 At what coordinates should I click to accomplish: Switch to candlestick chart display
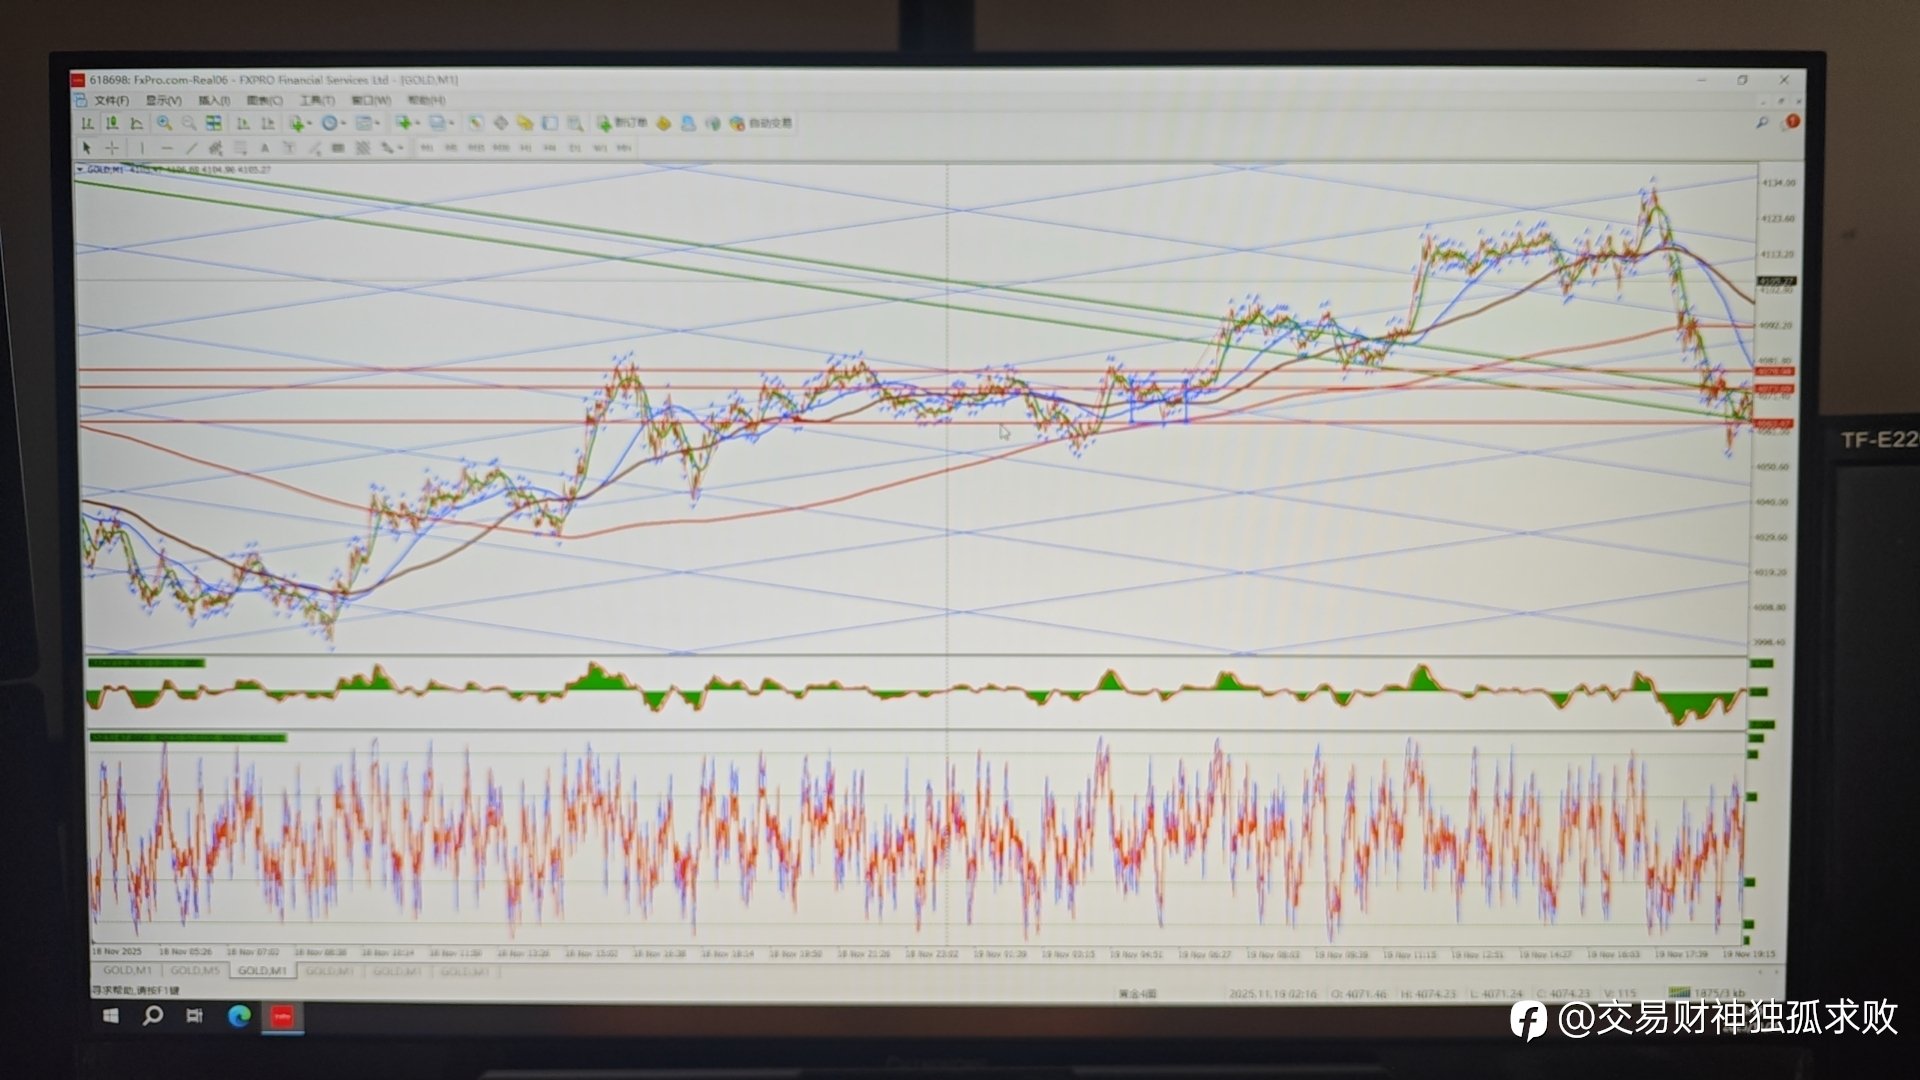pyautogui.click(x=112, y=123)
